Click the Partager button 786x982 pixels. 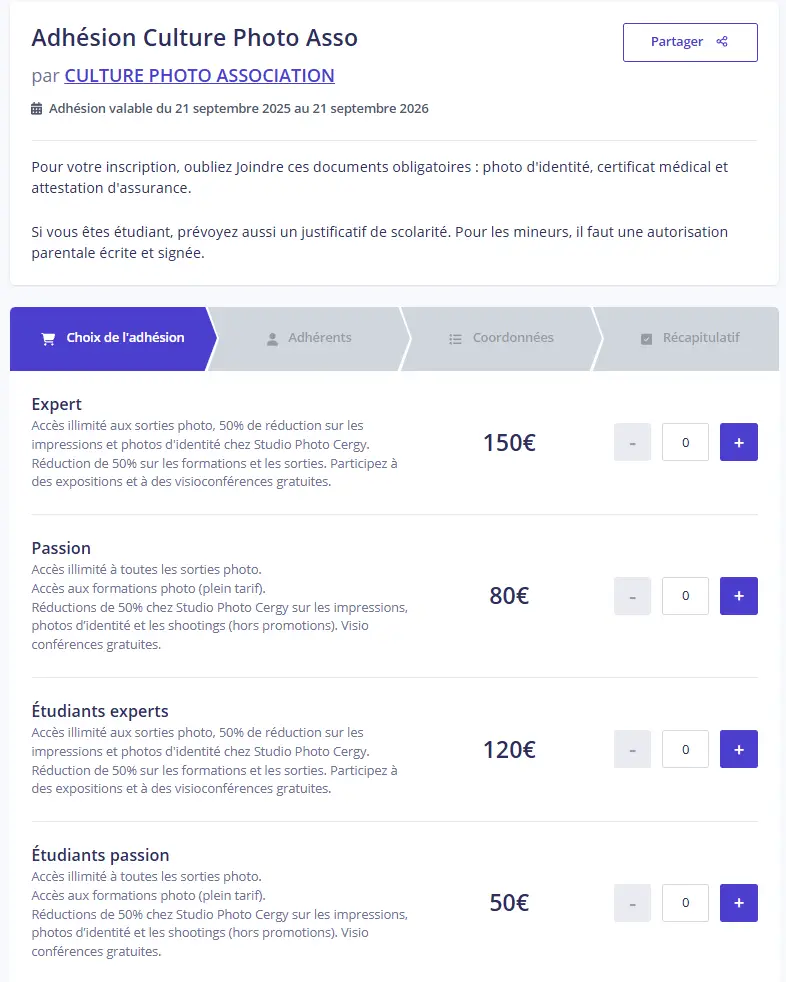tap(690, 42)
